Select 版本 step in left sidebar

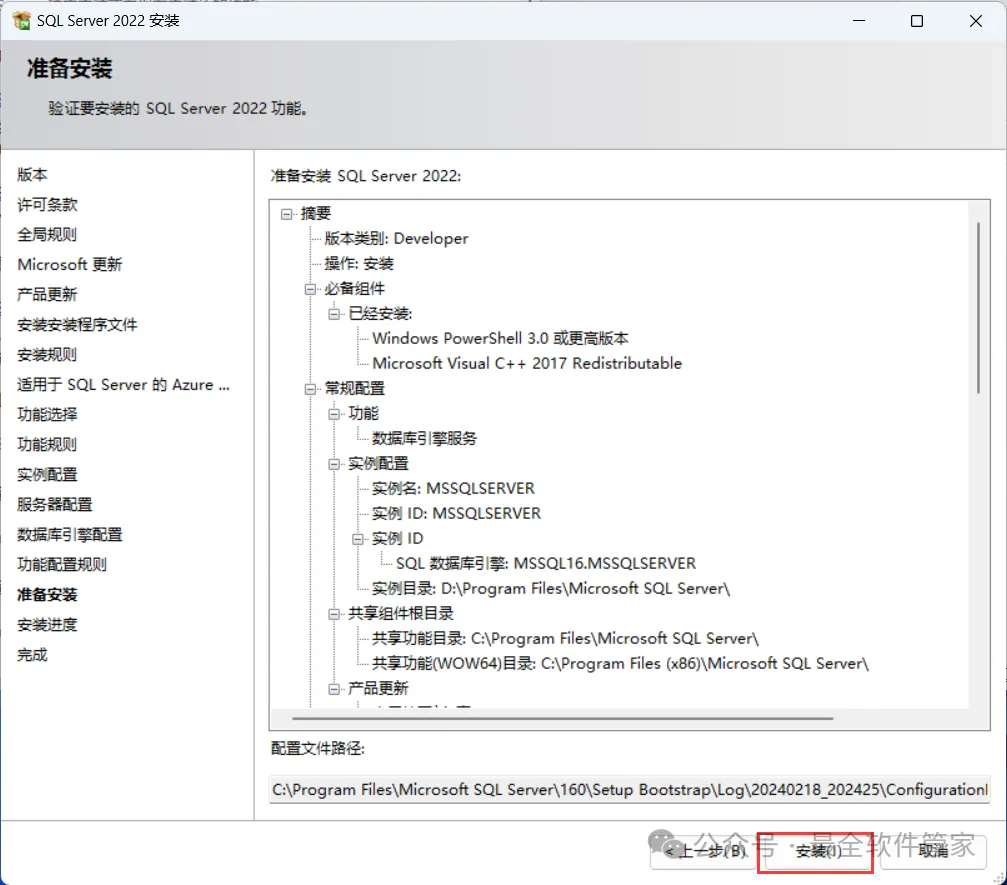[x=32, y=175]
